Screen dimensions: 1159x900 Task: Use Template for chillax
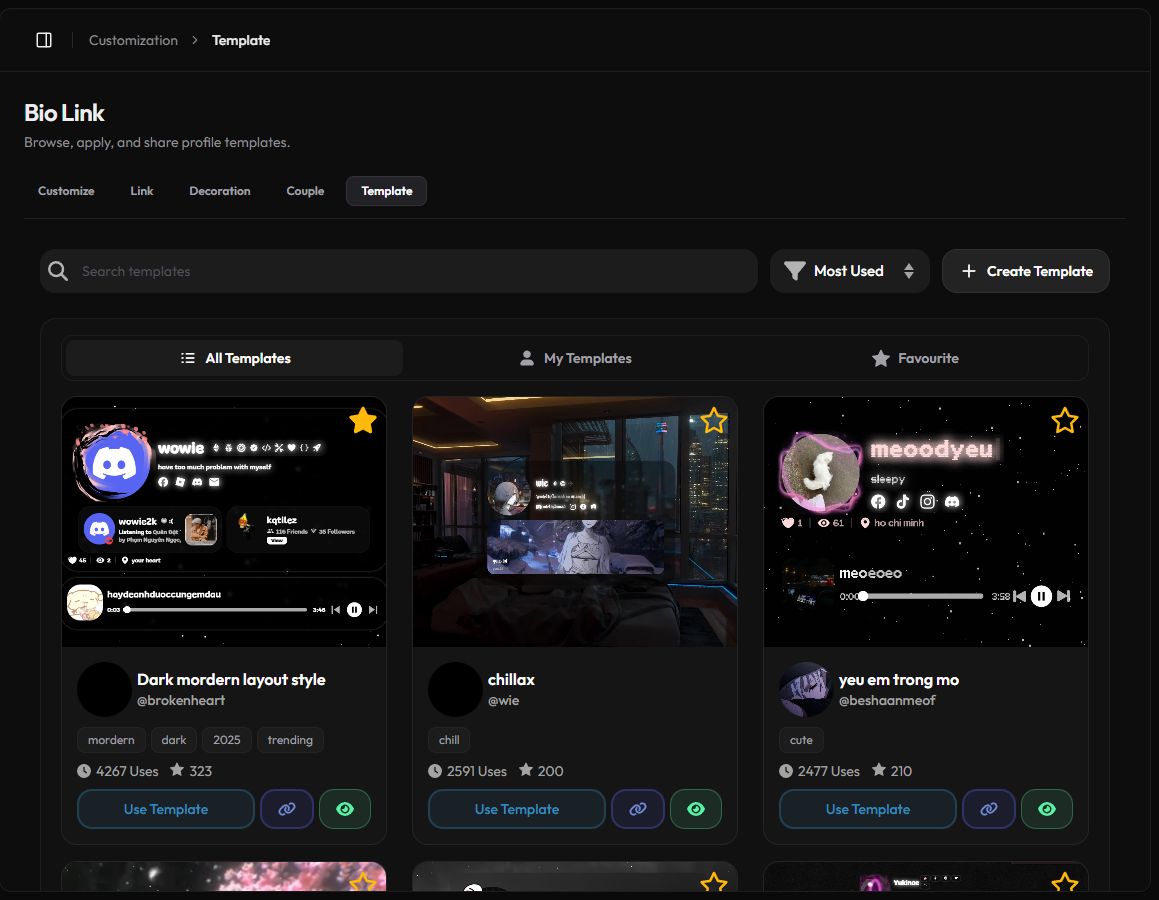(517, 809)
